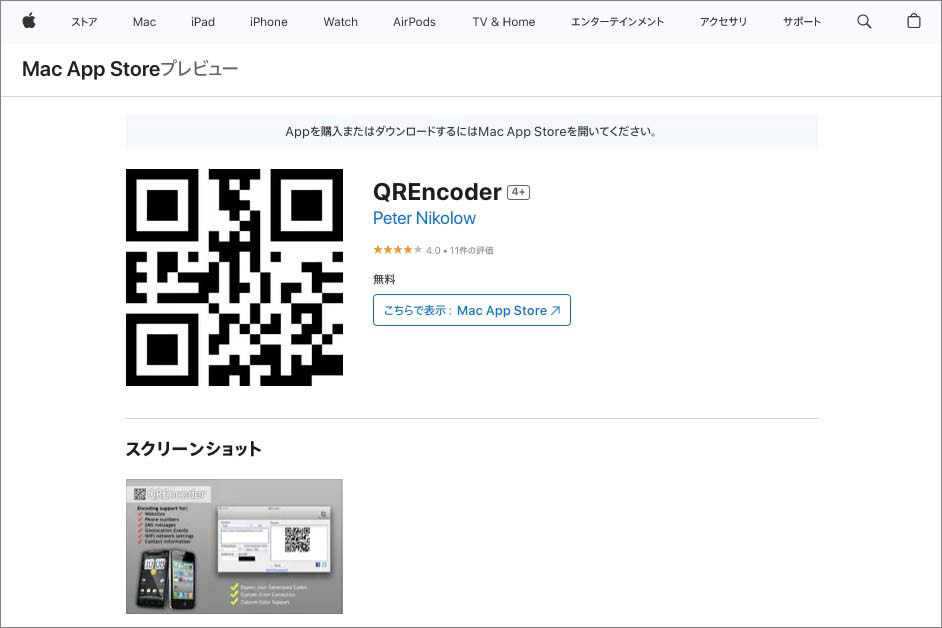942x628 pixels.
Task: Click こちらで表示：Mac App Store button
Action: click(471, 310)
